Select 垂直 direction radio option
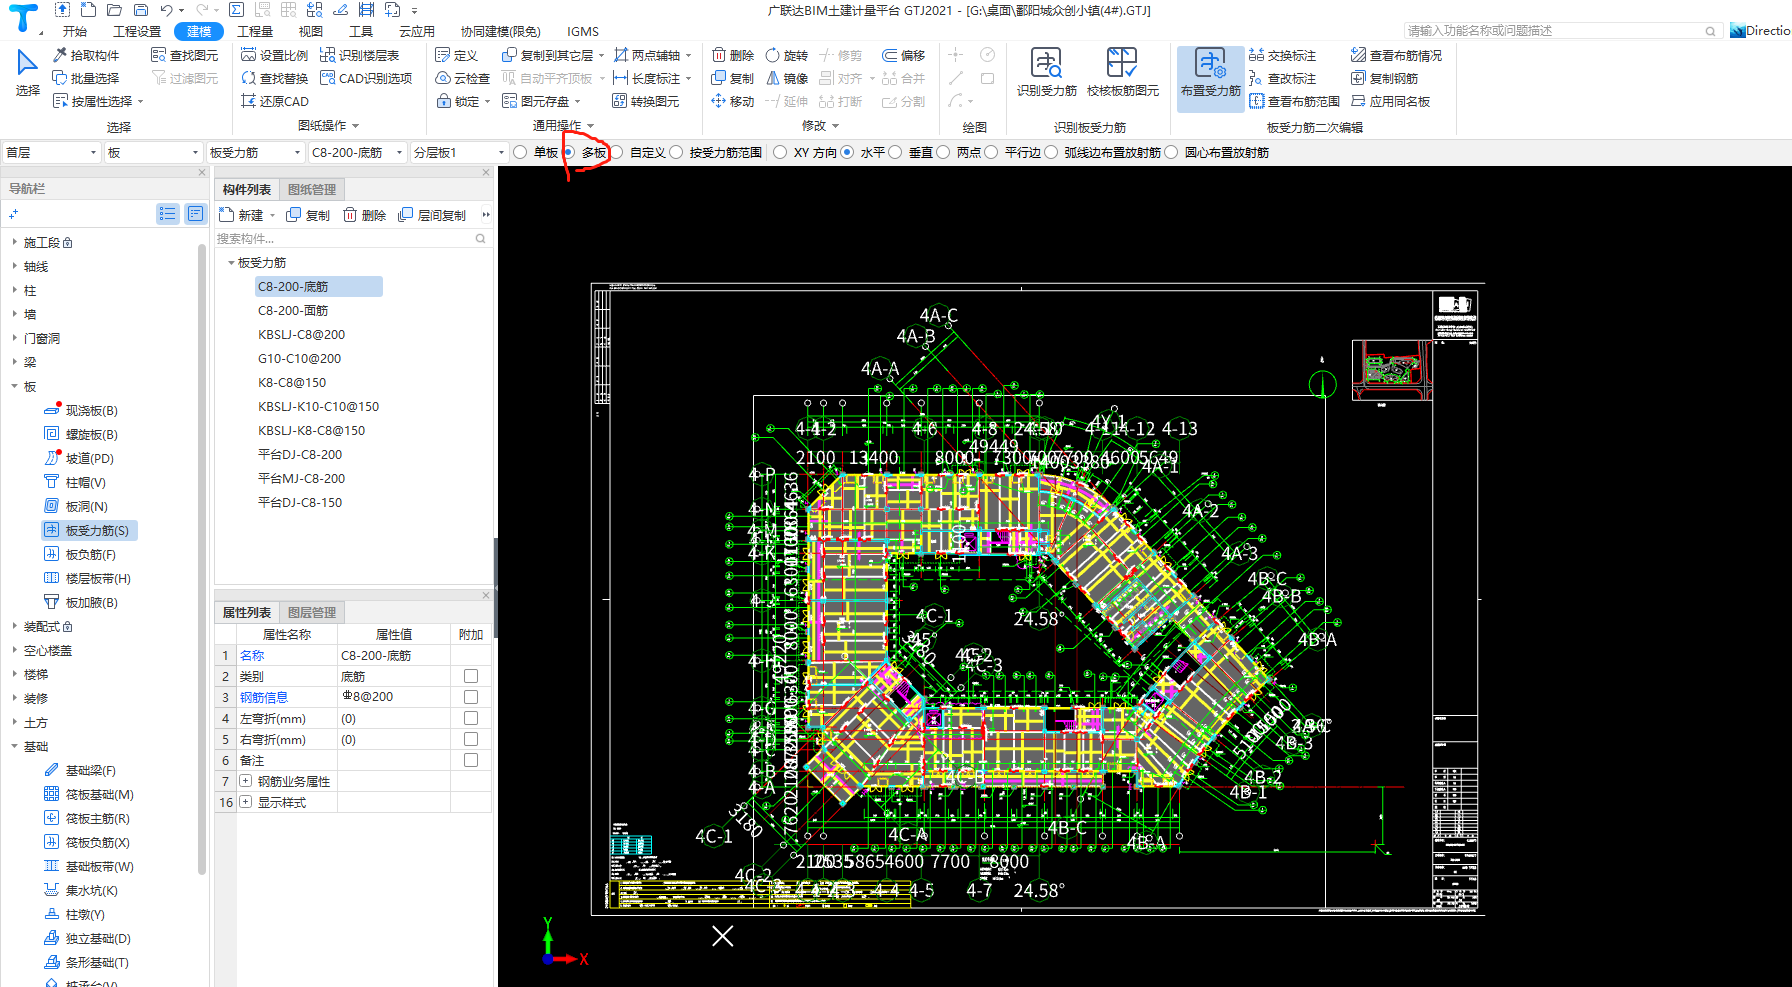 click(x=895, y=152)
